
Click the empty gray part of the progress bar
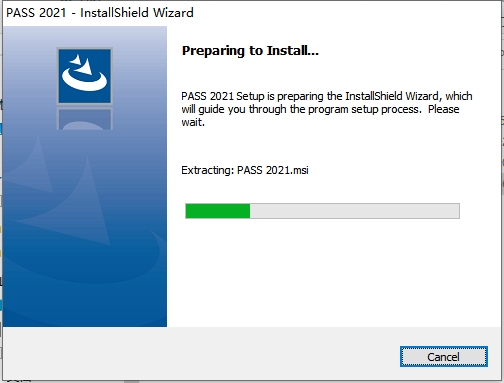(x=355, y=211)
